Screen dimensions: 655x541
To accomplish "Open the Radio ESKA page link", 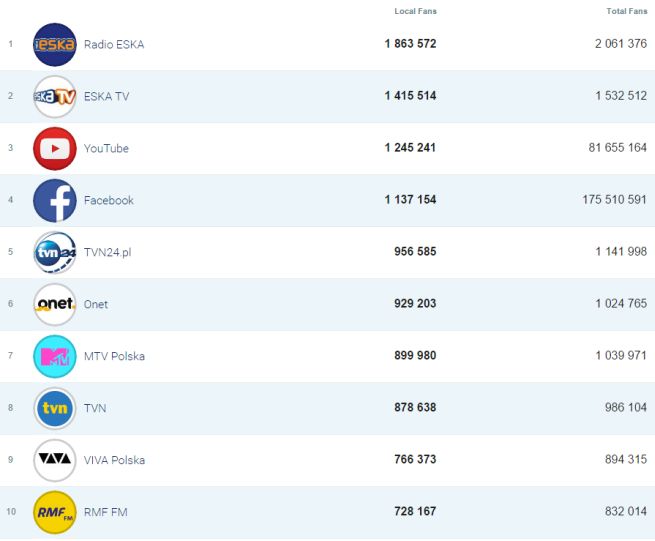I will pyautogui.click(x=114, y=45).
